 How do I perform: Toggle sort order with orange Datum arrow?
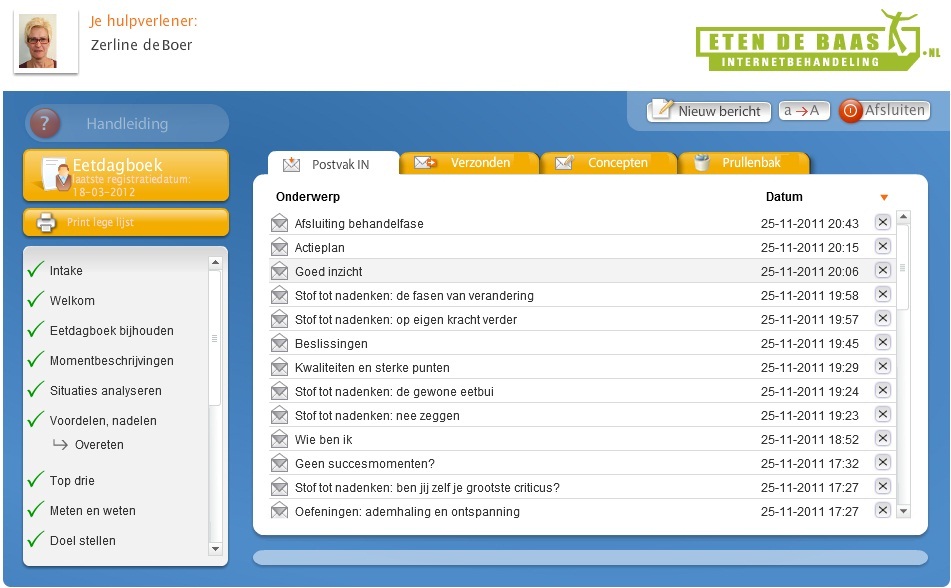click(x=883, y=197)
